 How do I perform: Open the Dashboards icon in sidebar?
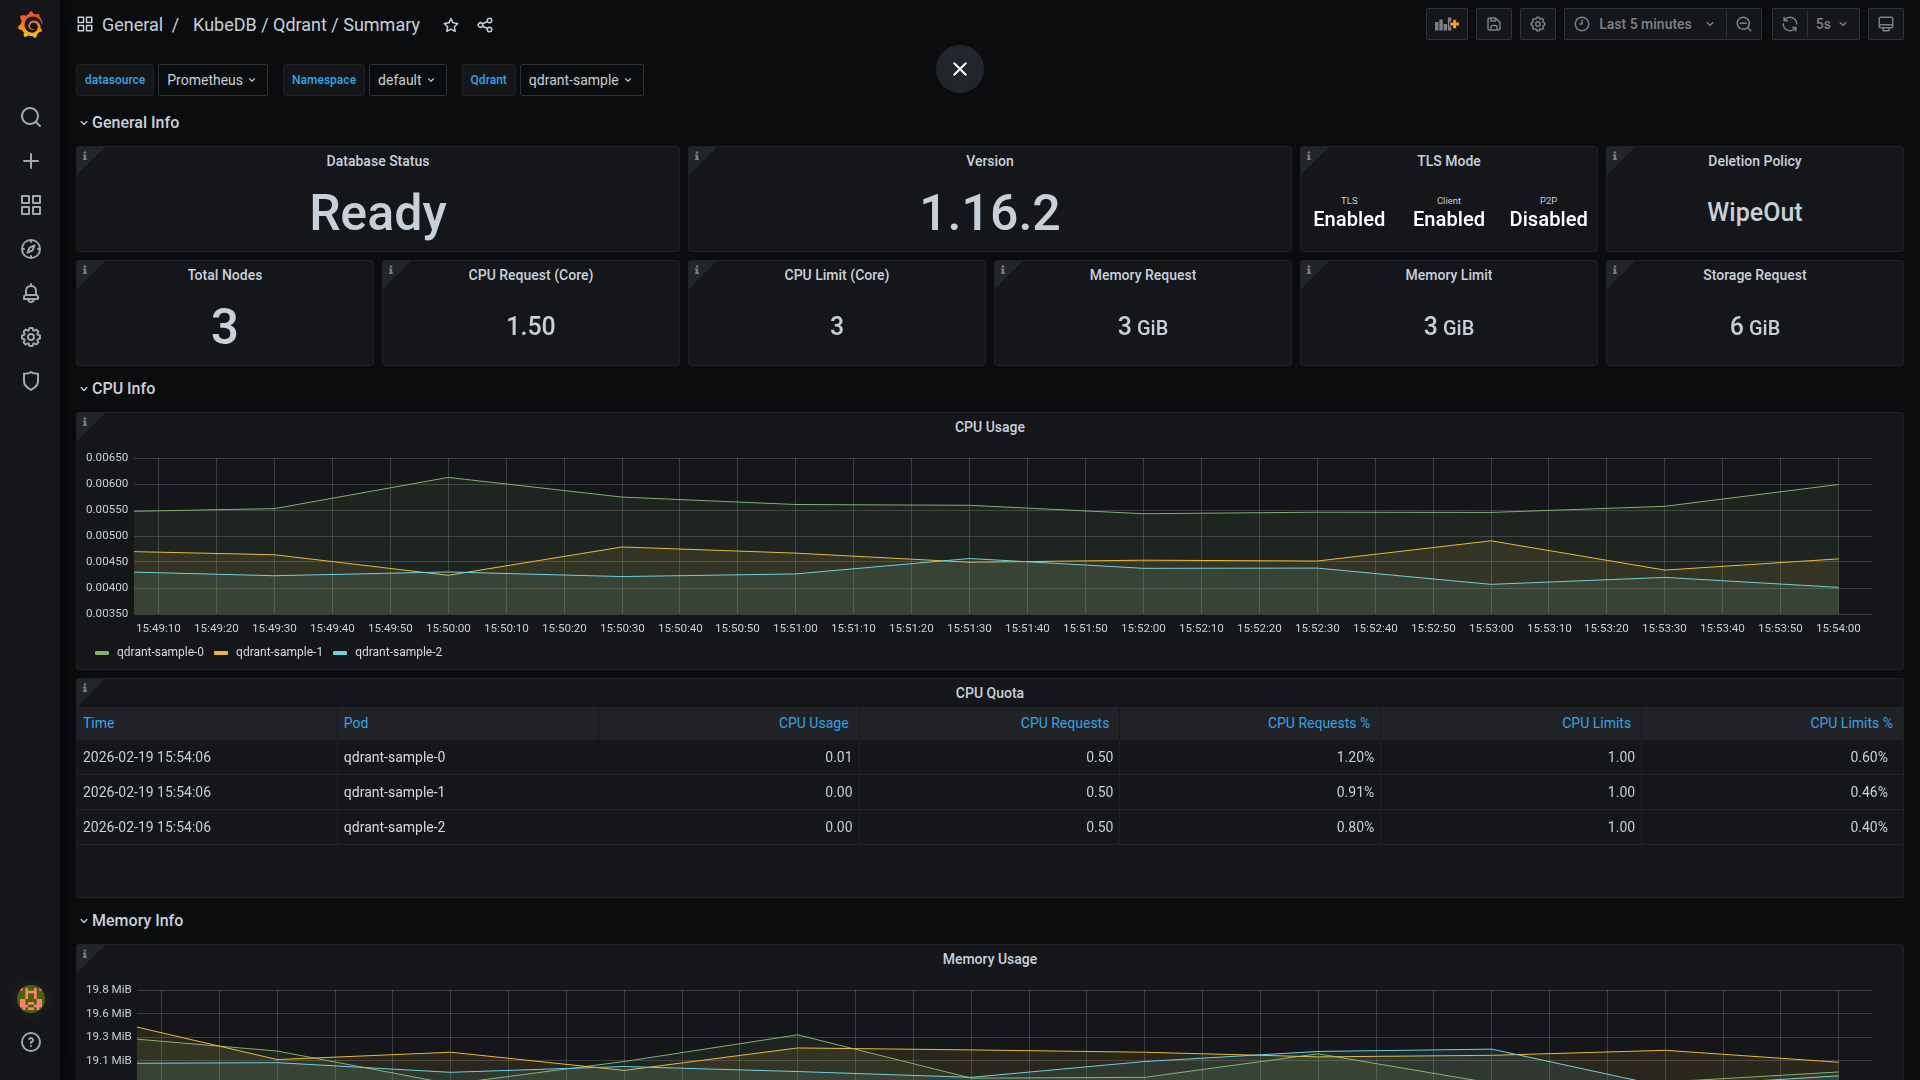point(31,205)
